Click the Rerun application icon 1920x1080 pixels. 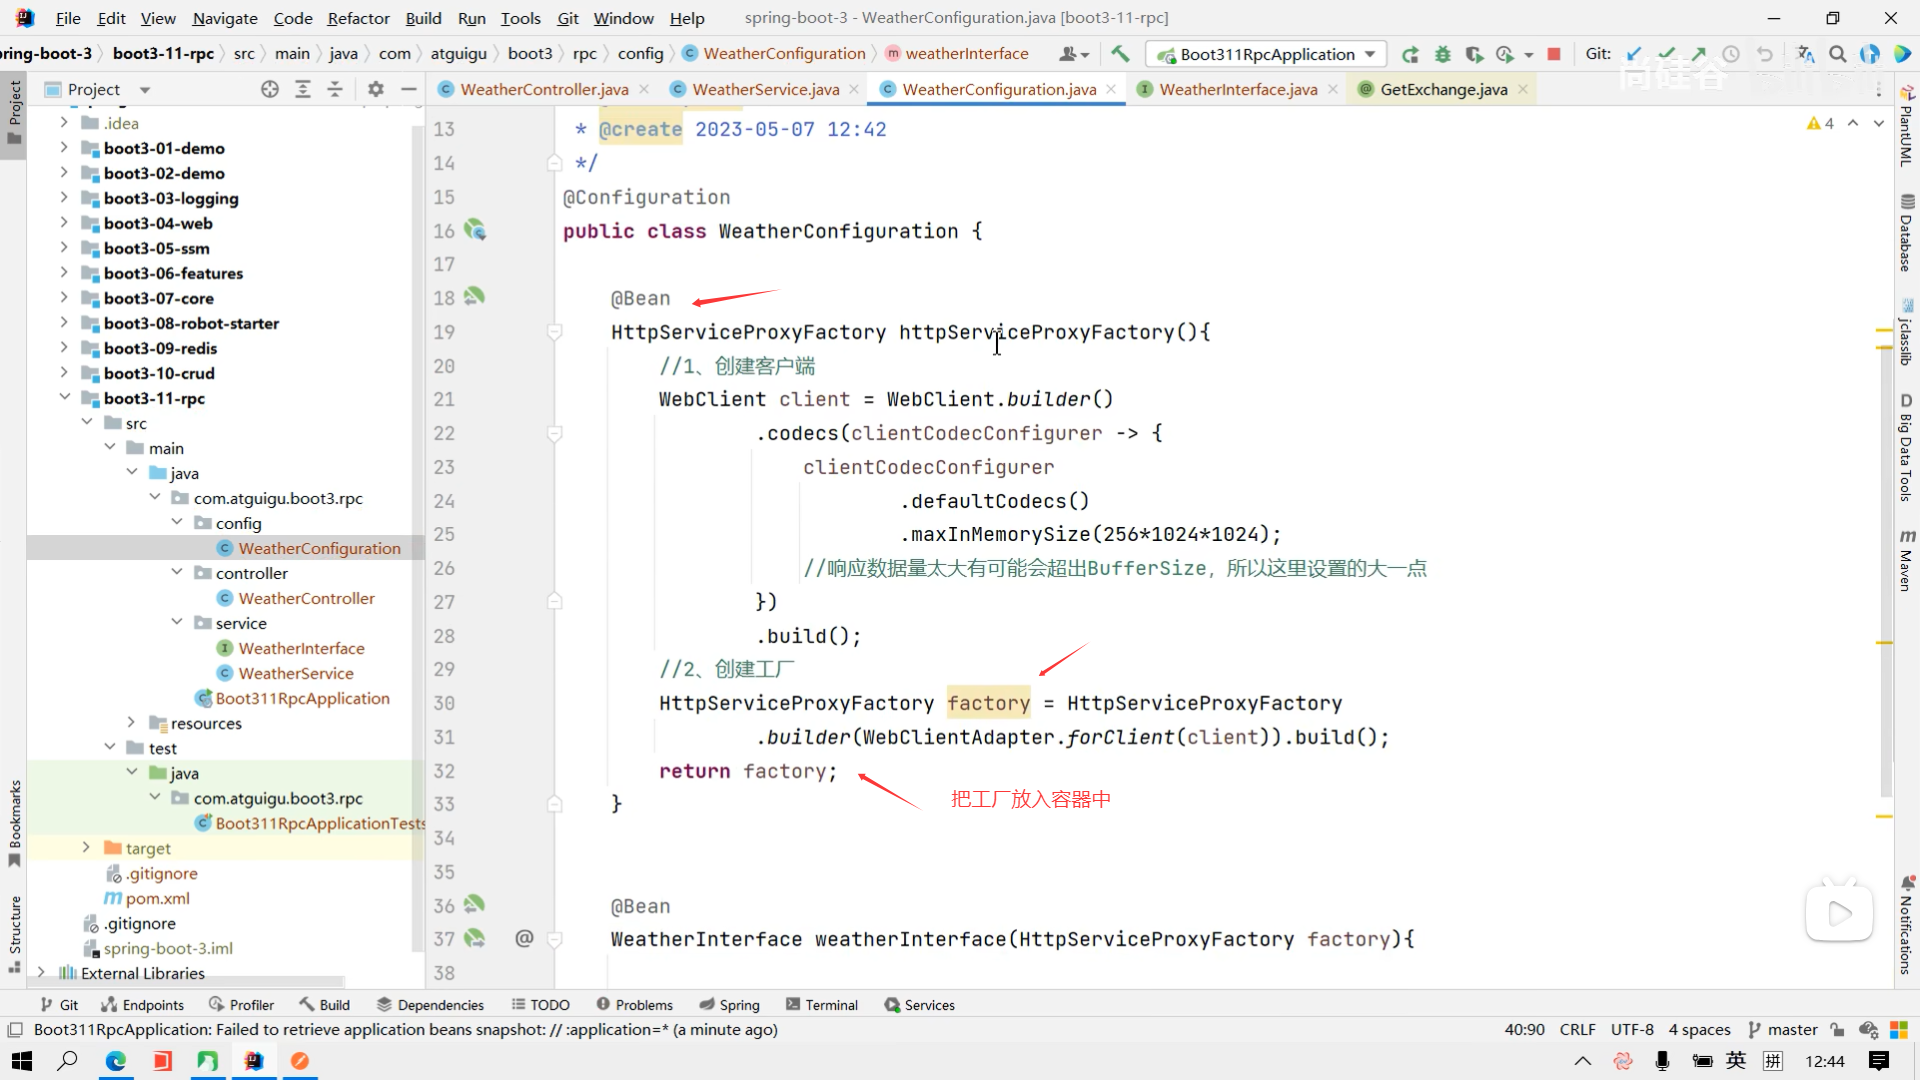[1410, 54]
